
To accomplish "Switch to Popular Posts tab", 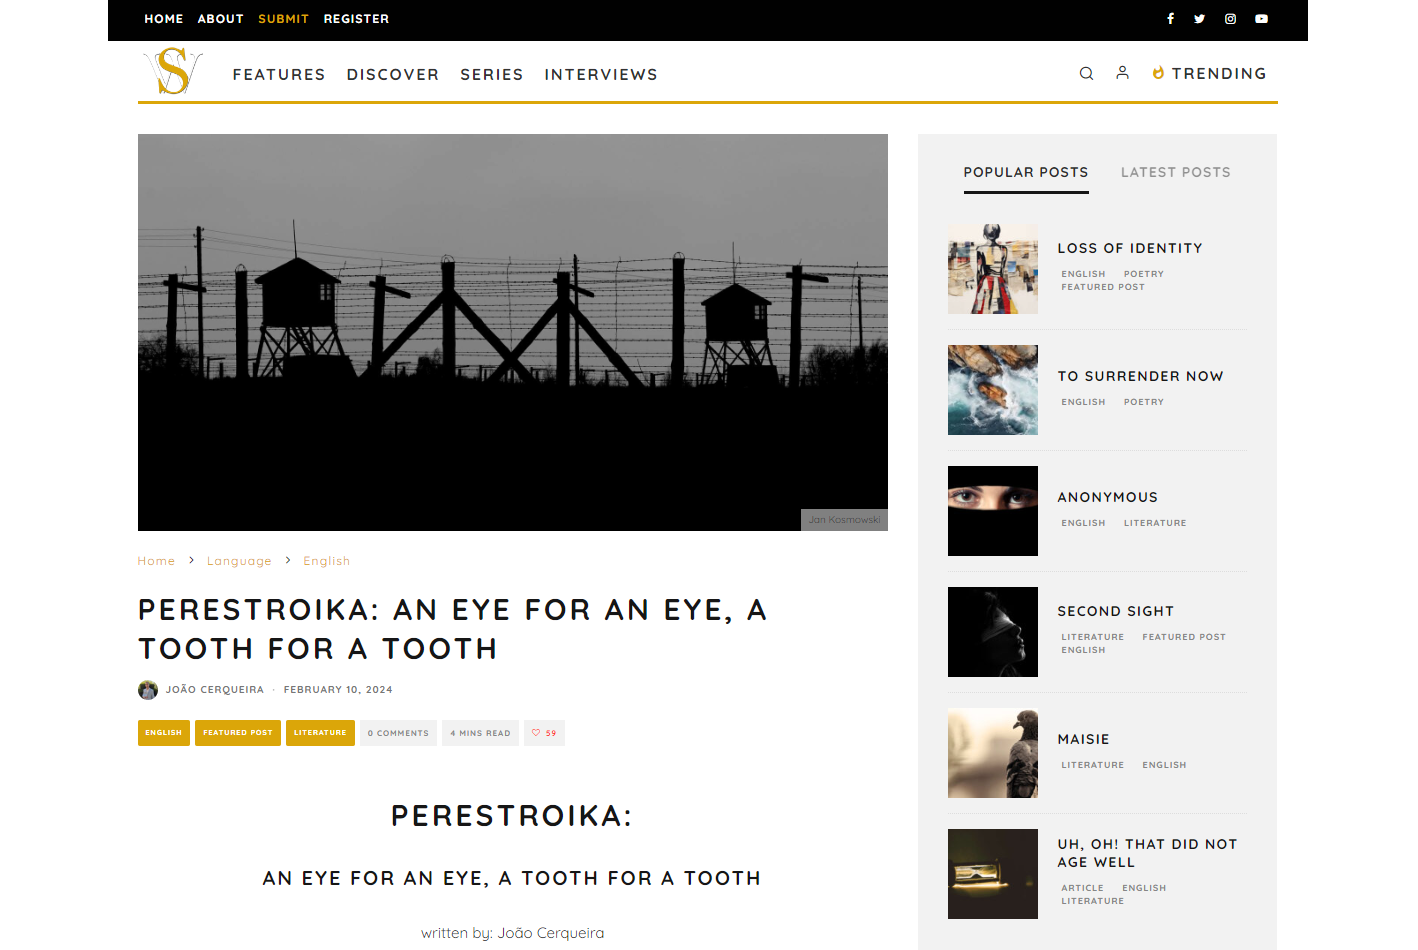I will [x=1026, y=172].
